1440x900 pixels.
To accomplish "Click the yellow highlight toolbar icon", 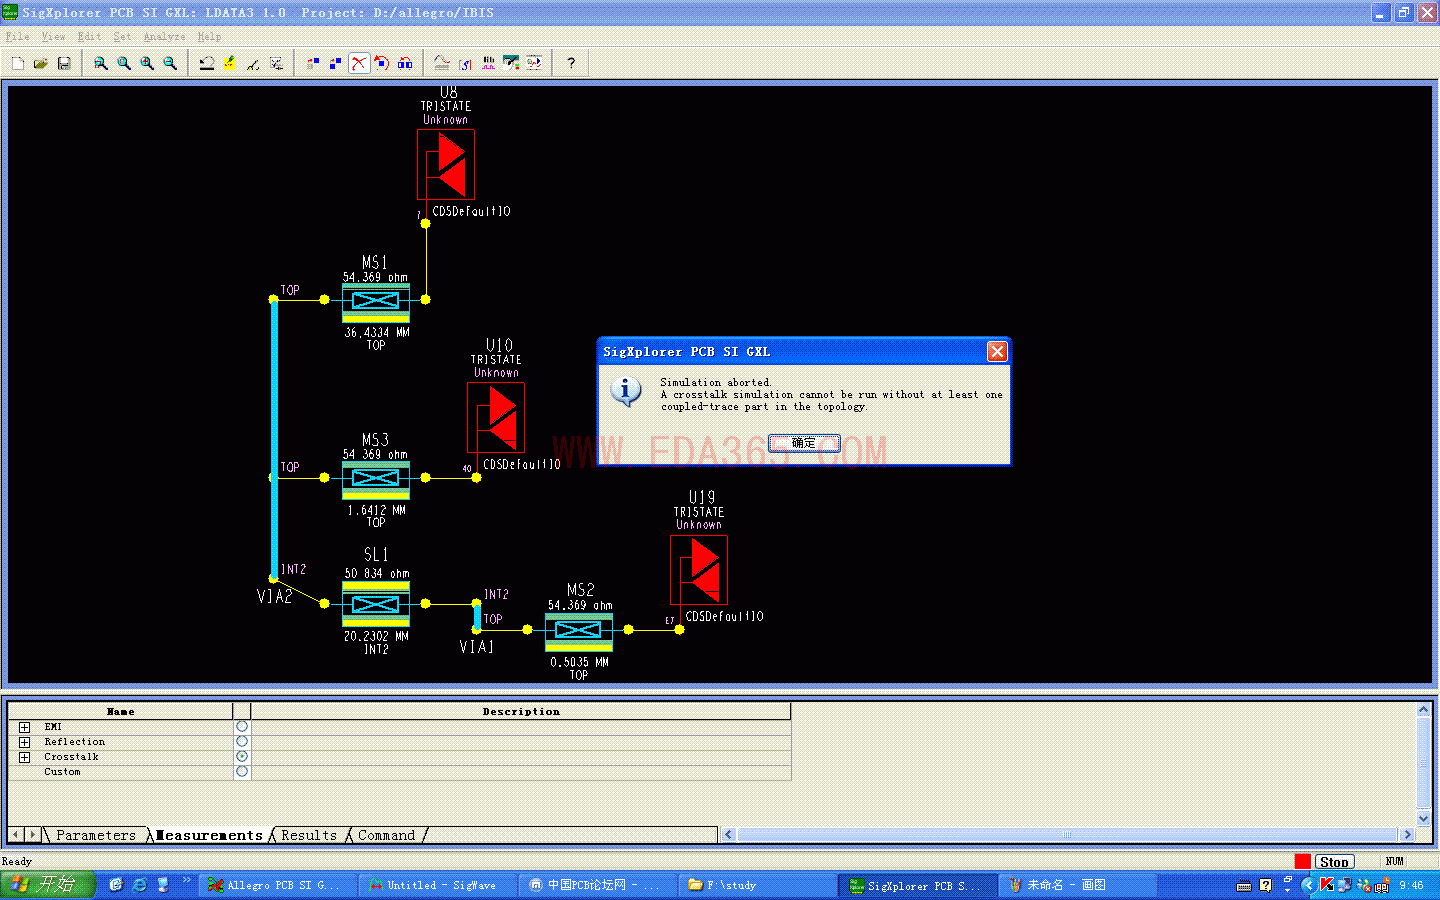I will 230,63.
